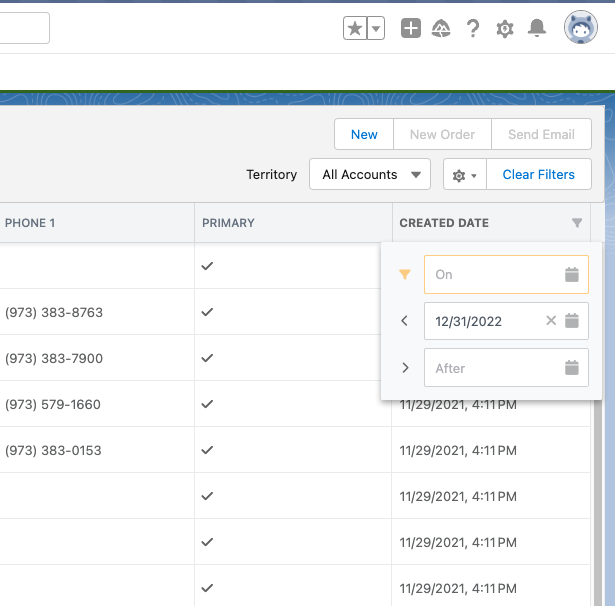Click the Send Email button
615x606 pixels.
coord(542,134)
